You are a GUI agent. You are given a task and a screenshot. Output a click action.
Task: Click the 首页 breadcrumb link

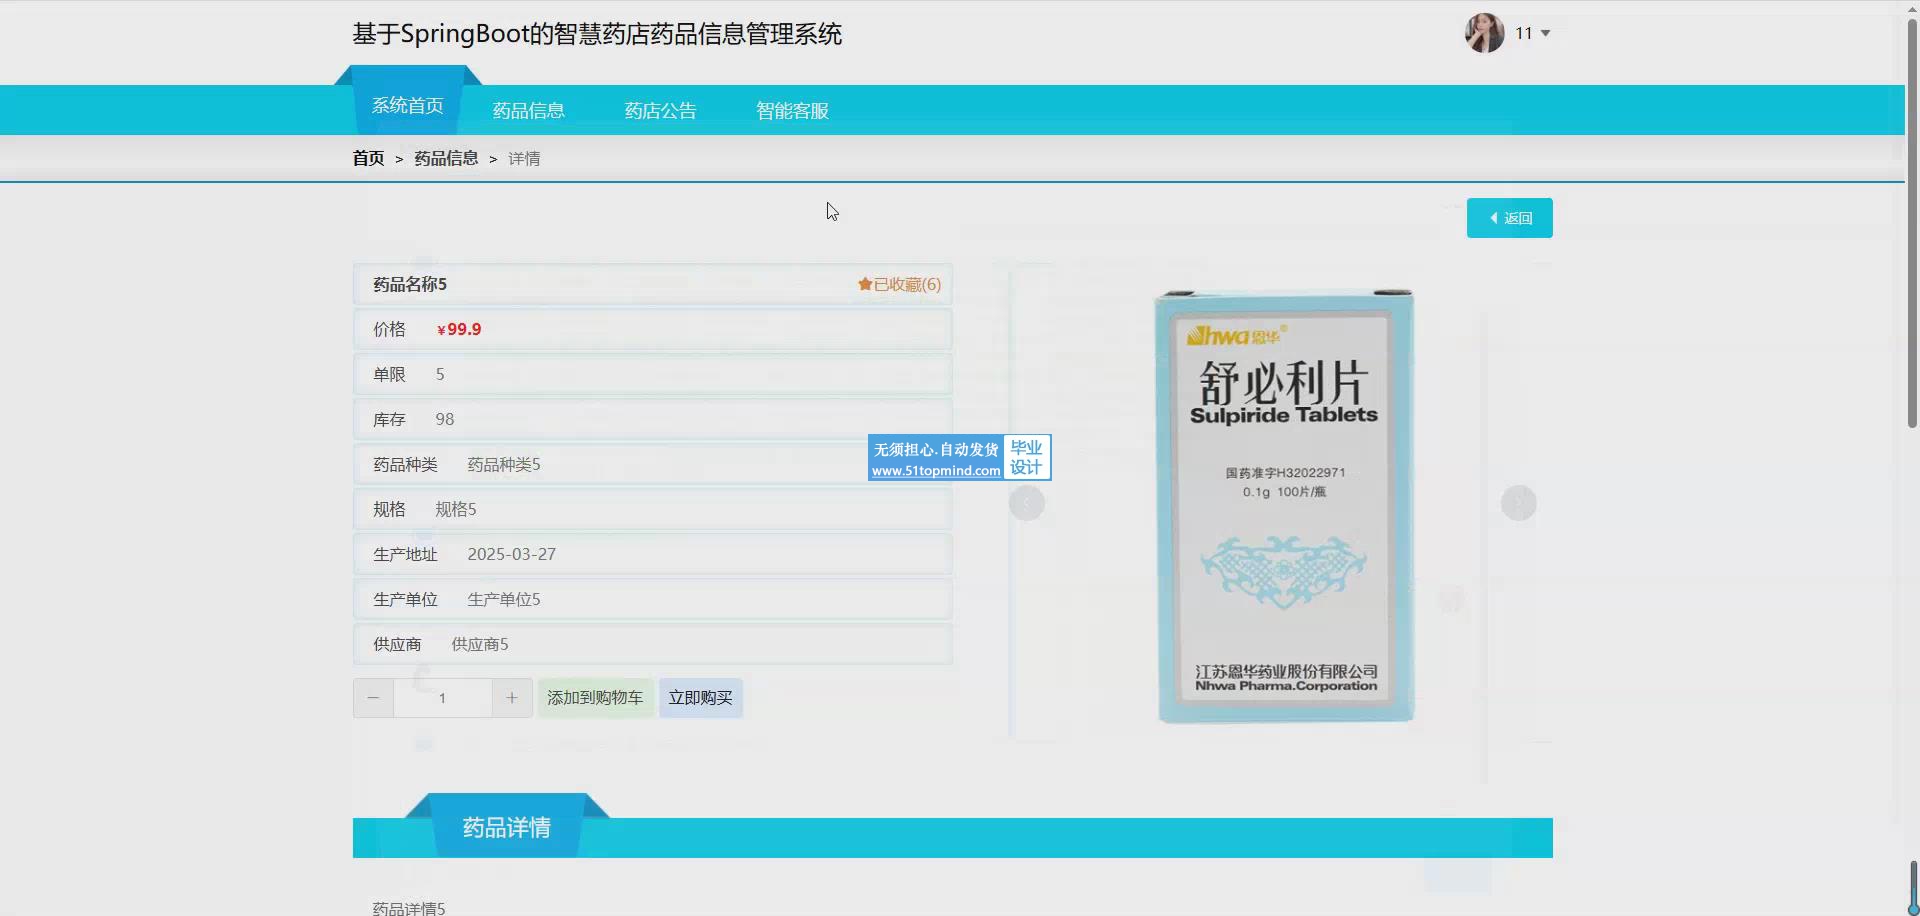(x=368, y=159)
